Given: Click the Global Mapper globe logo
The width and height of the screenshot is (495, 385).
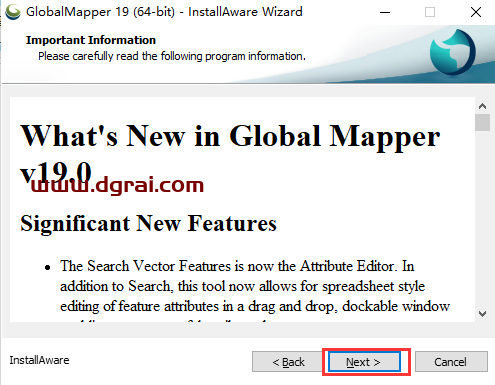Looking at the screenshot, I should point(453,52).
